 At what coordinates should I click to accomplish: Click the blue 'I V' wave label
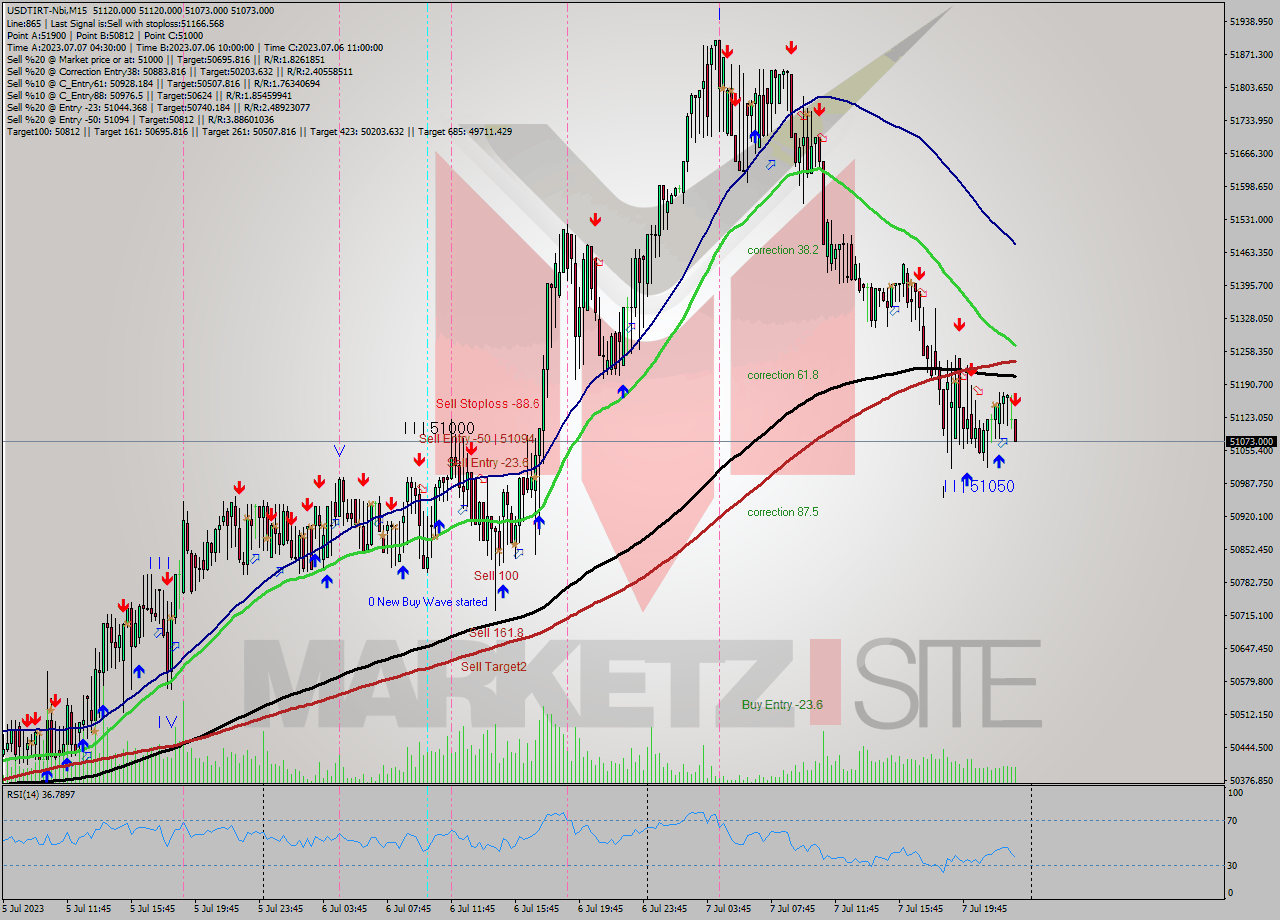167,721
